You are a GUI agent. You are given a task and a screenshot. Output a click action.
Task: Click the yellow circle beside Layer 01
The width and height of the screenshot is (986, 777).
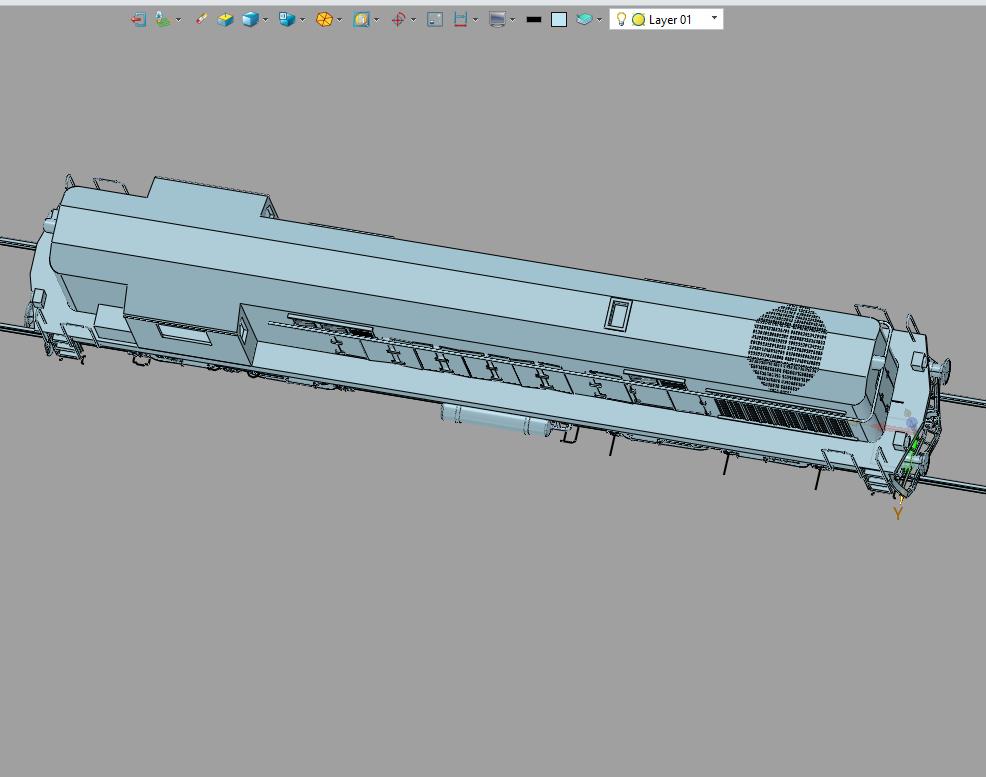[x=638, y=20]
